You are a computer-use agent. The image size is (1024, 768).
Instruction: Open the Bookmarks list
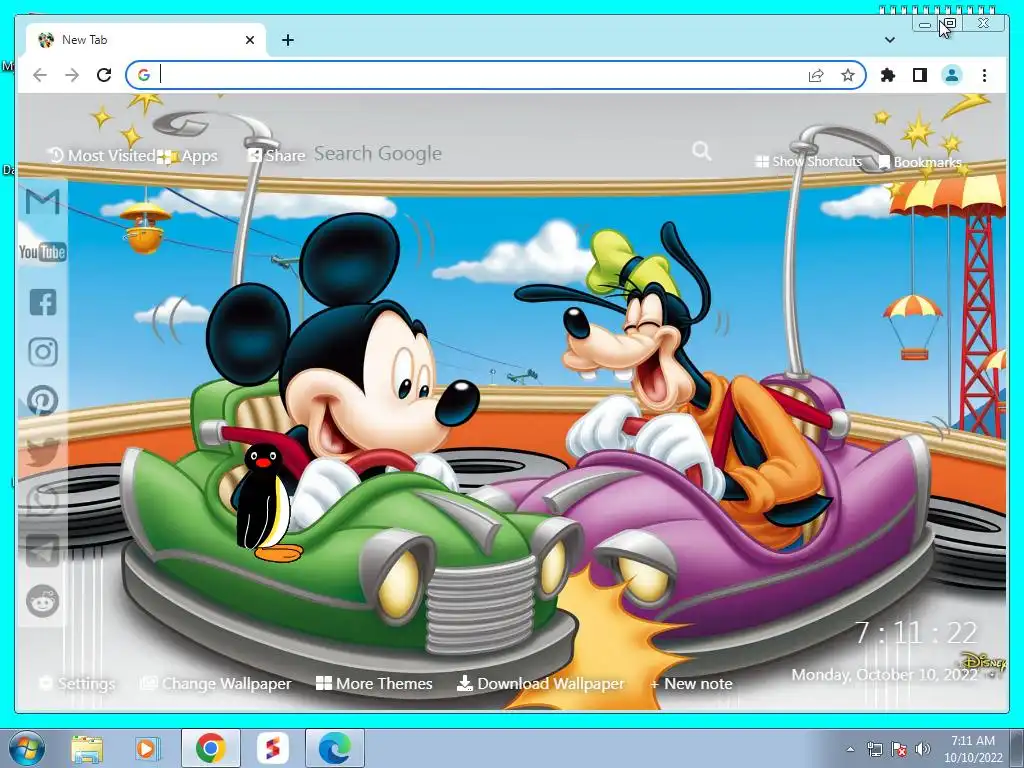(x=920, y=162)
